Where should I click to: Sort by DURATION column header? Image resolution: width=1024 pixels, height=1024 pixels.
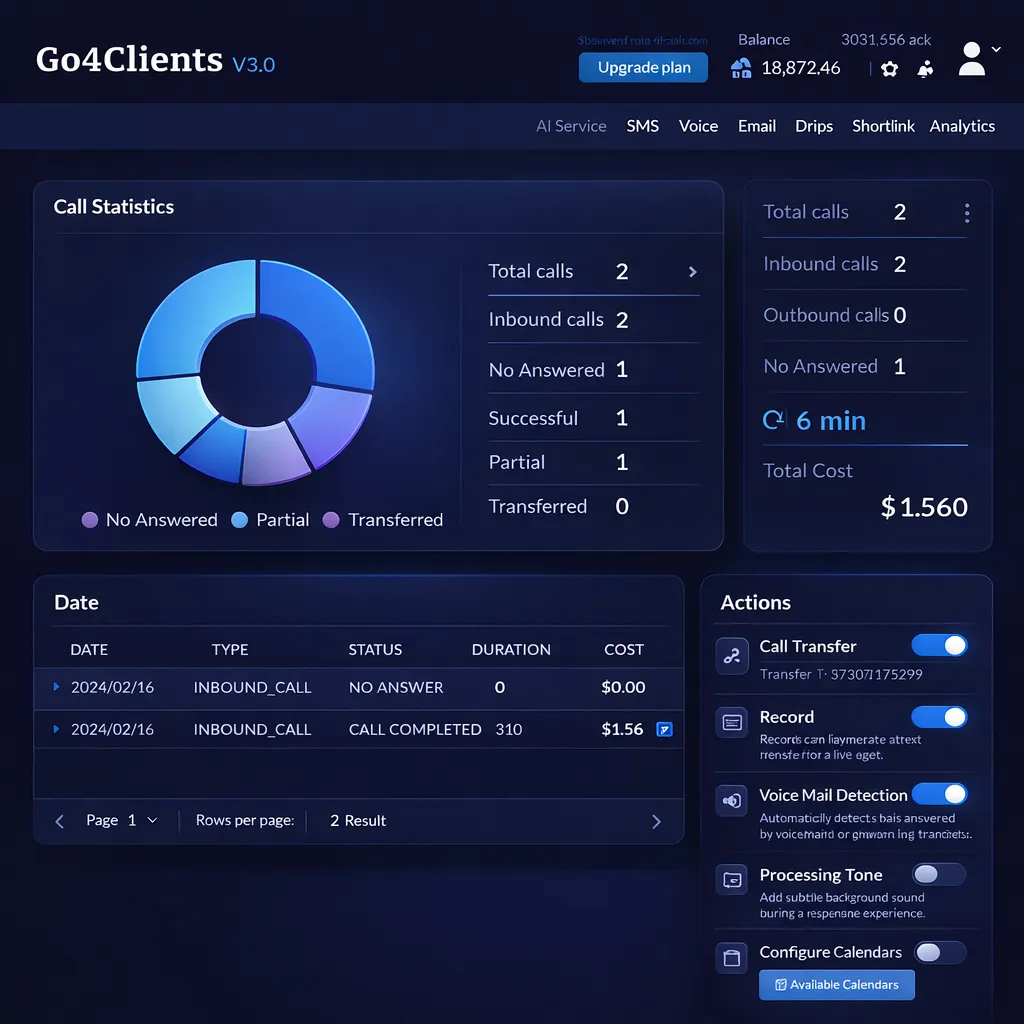[x=511, y=649]
